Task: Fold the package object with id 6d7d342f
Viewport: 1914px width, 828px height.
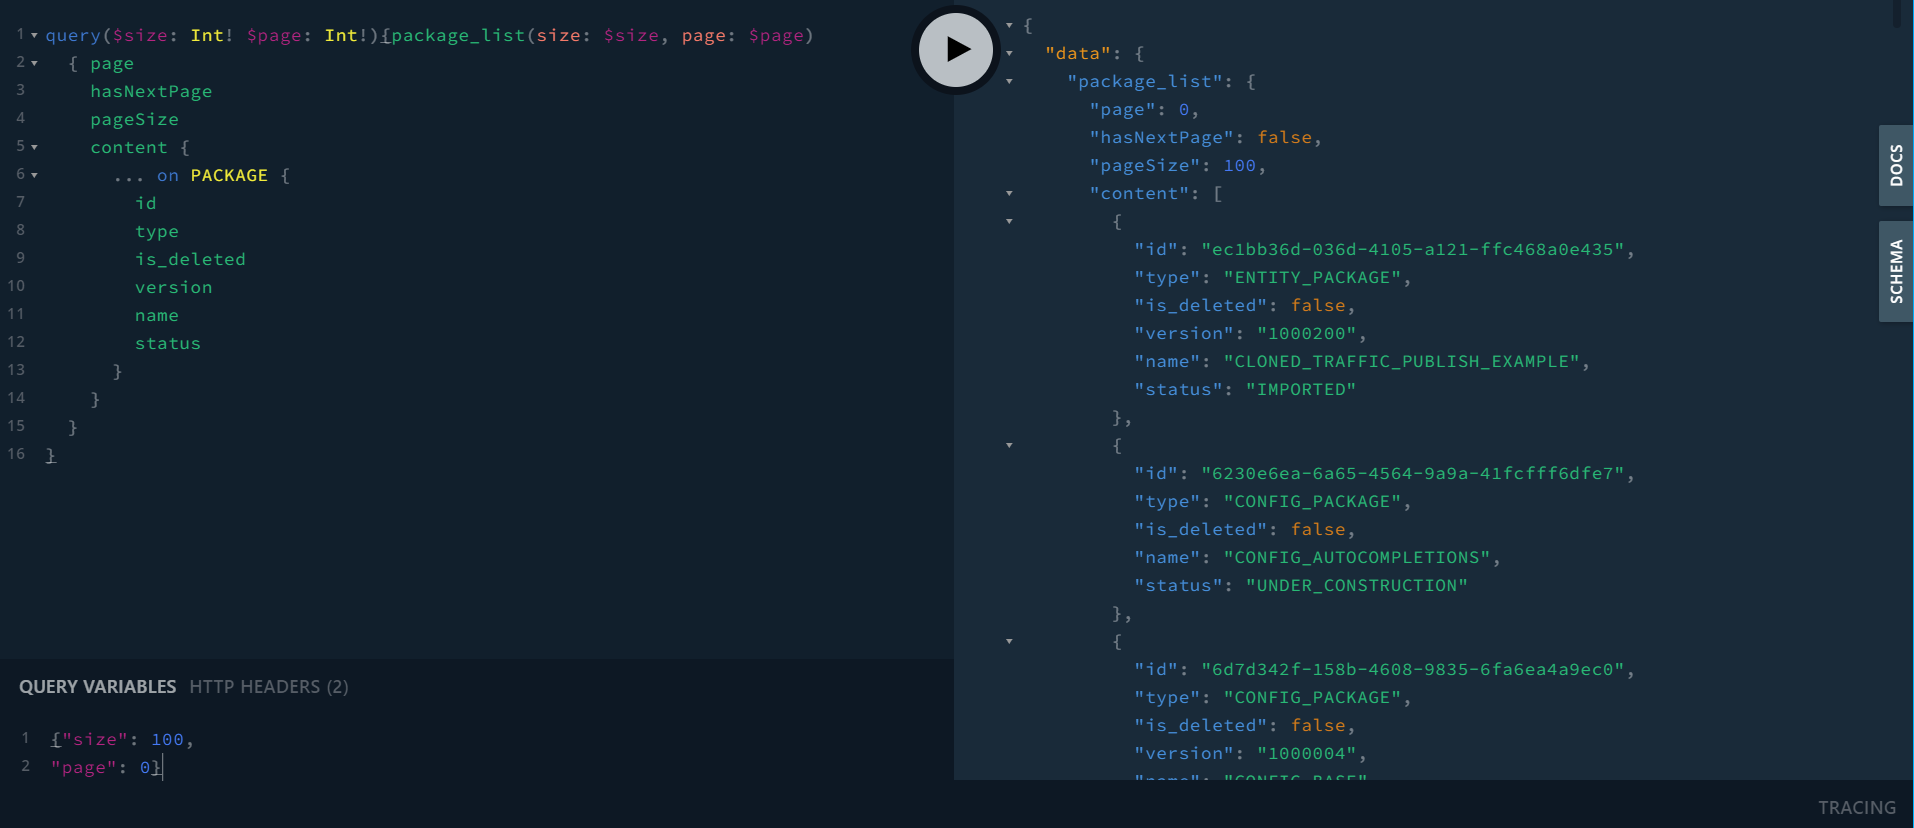Action: (x=1009, y=641)
